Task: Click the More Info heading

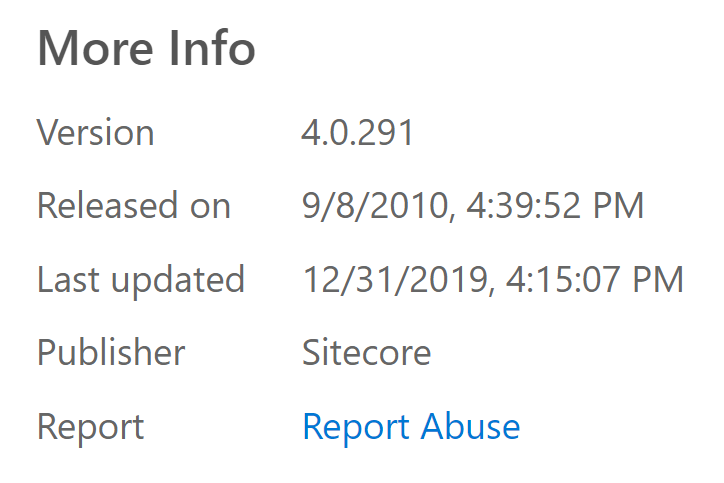Action: [146, 49]
